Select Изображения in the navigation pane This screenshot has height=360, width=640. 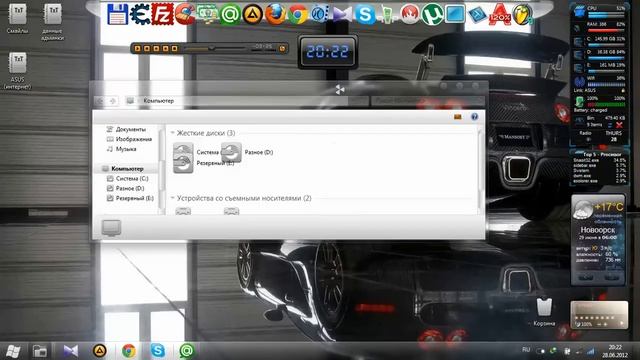[x=130, y=139]
